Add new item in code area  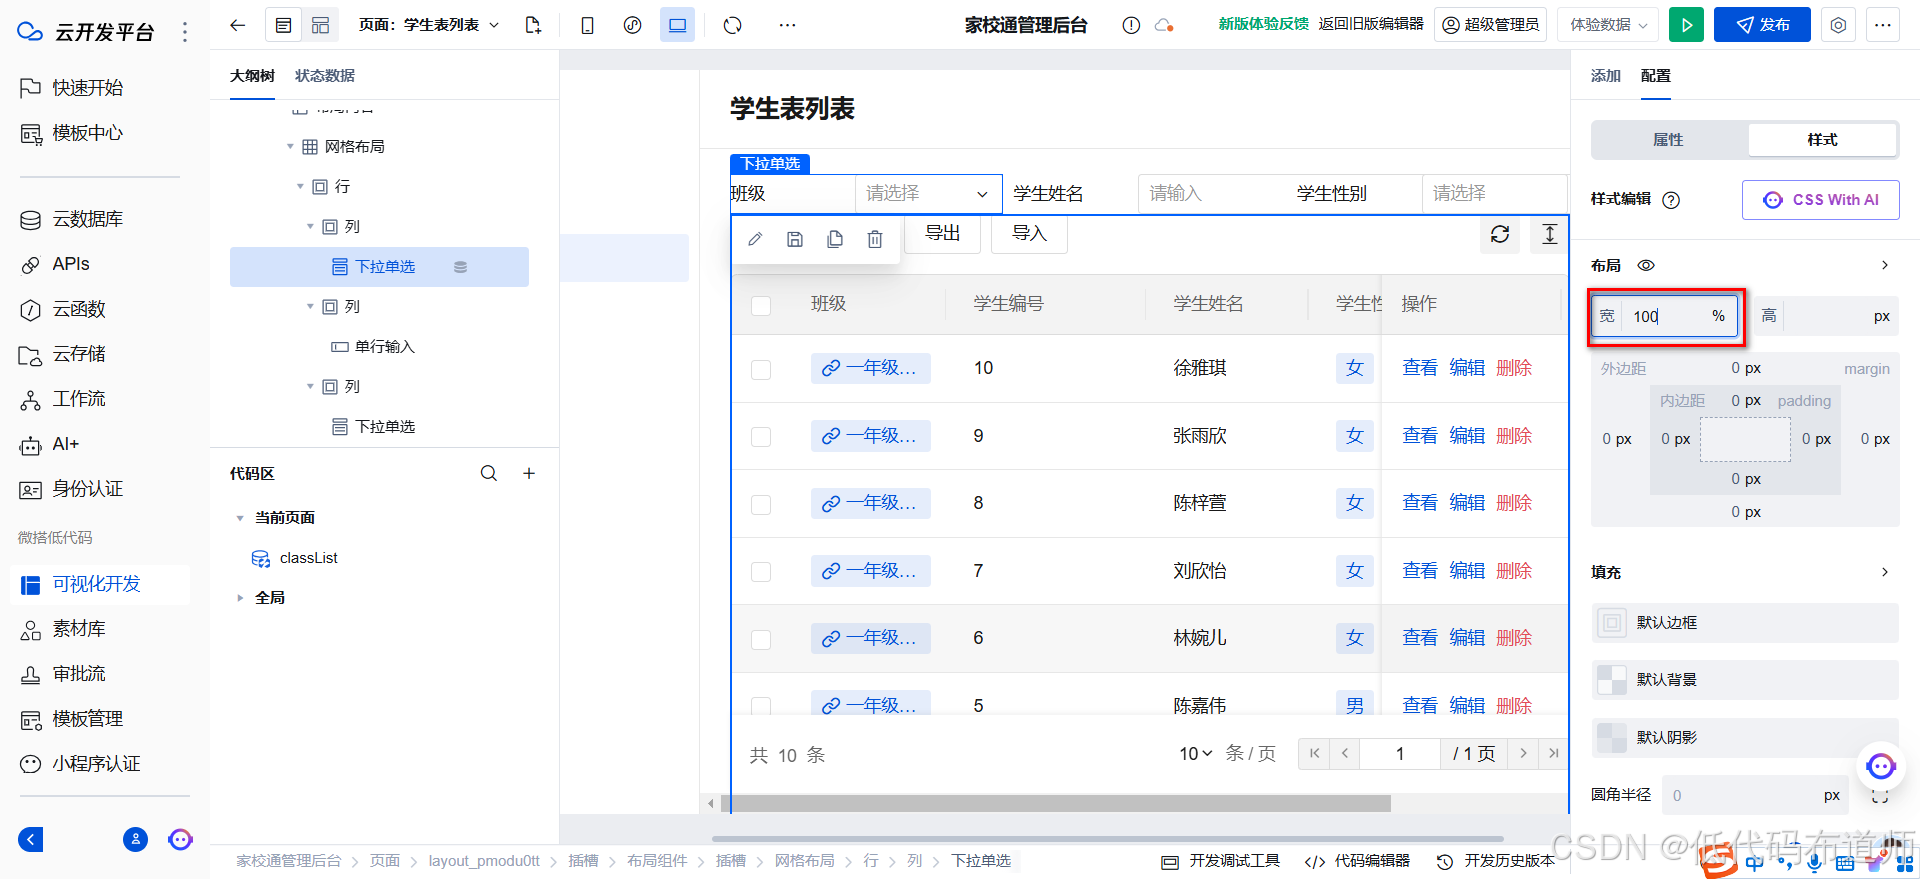click(529, 473)
